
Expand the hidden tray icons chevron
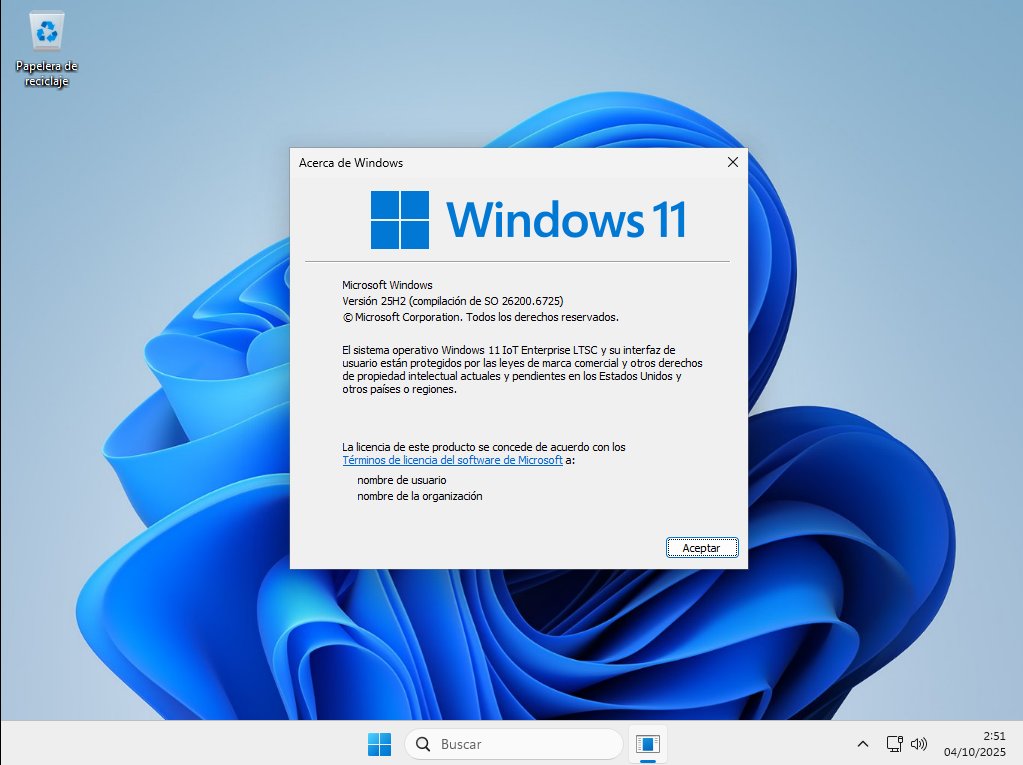pyautogui.click(x=863, y=744)
